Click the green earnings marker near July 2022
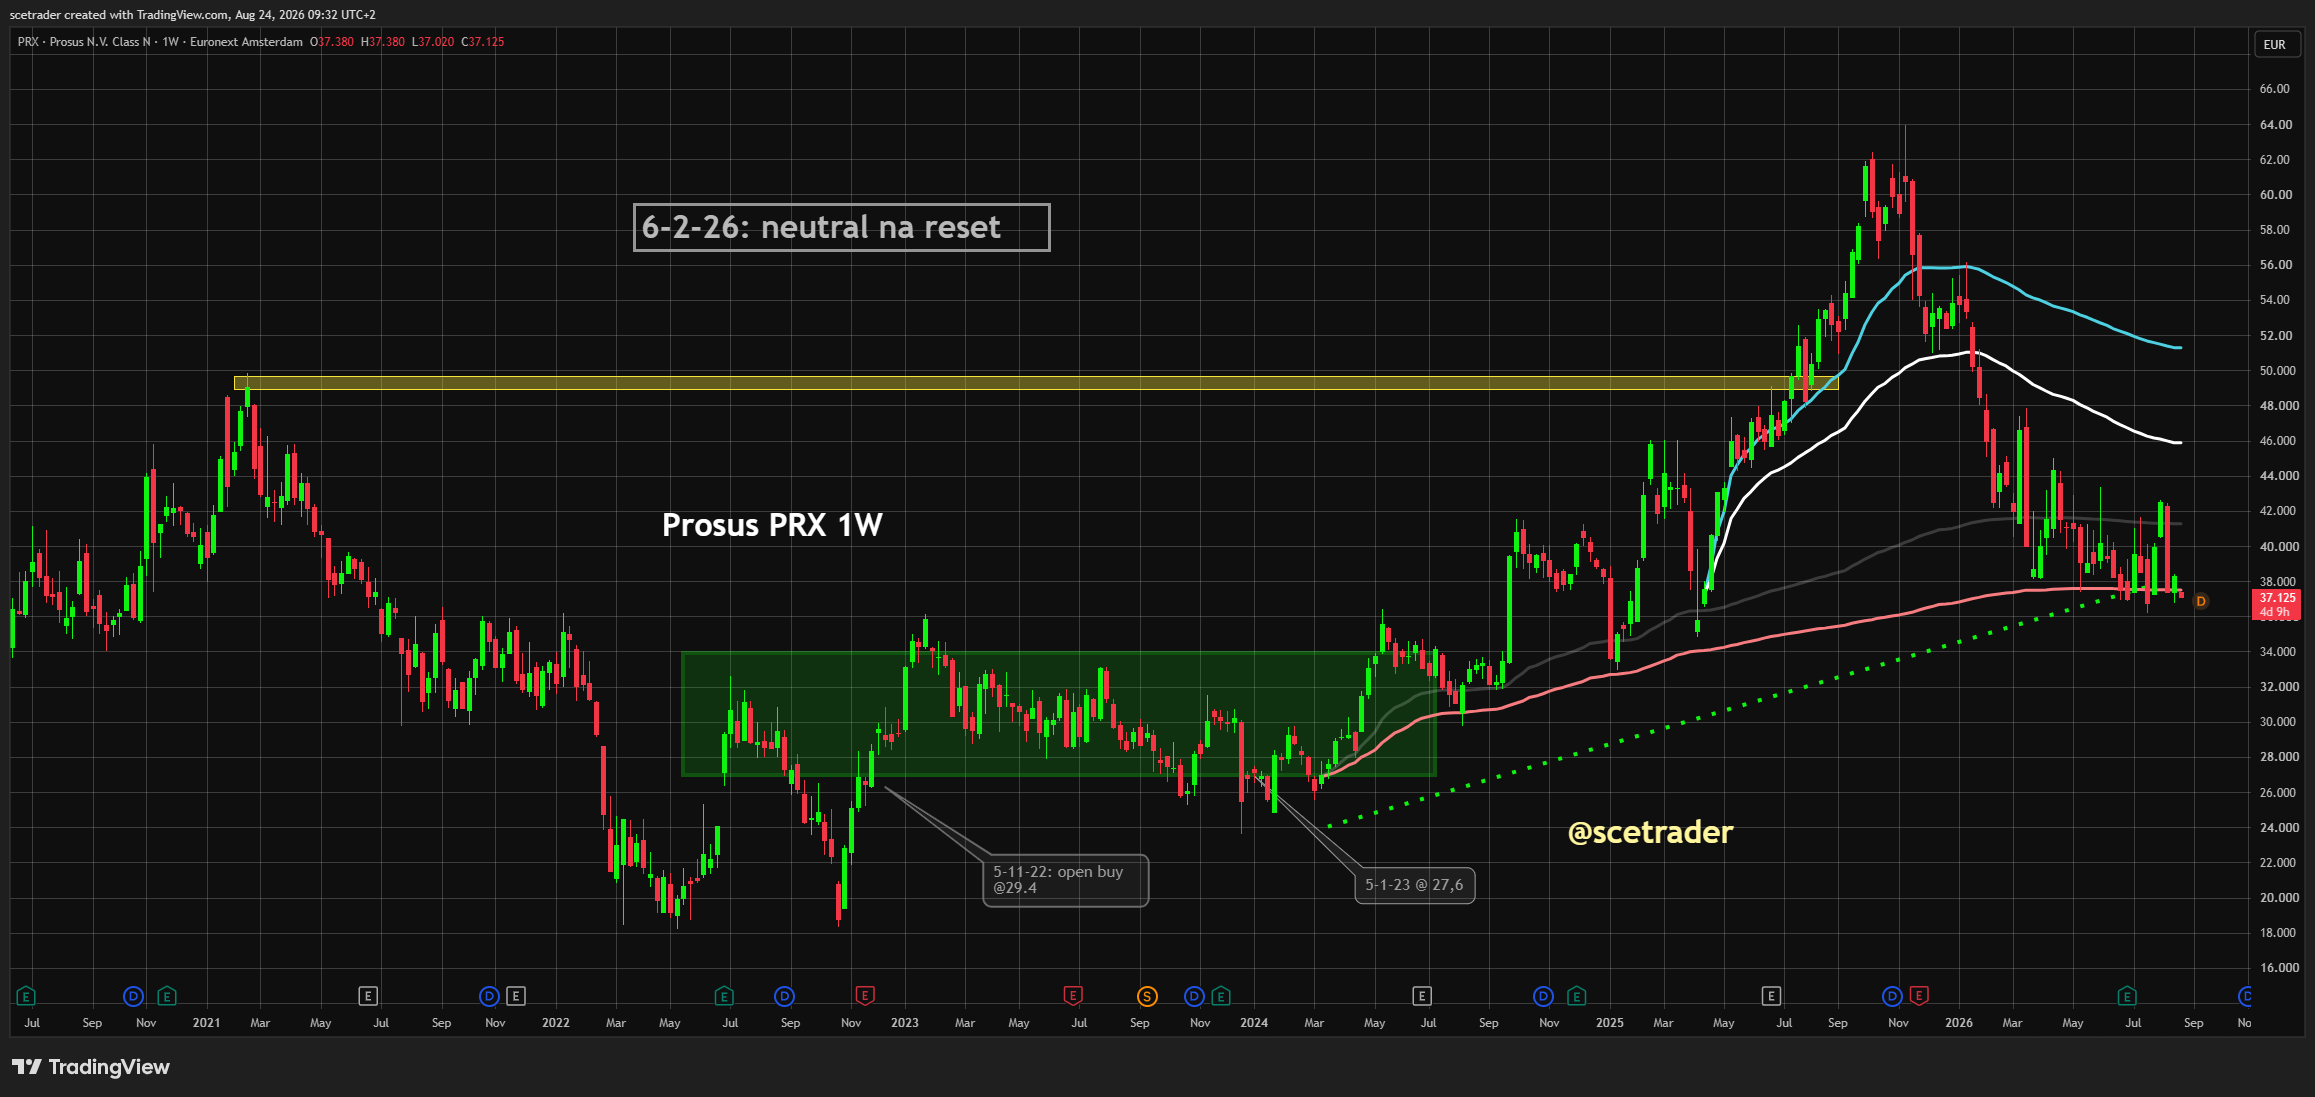 coord(724,996)
